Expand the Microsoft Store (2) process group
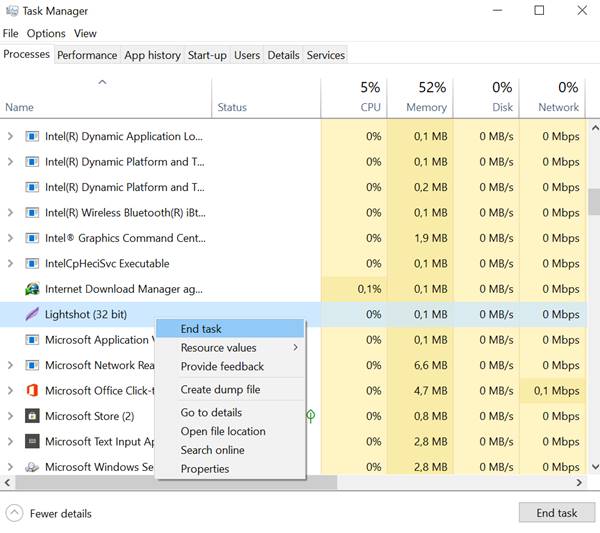600x533 pixels. 11,416
